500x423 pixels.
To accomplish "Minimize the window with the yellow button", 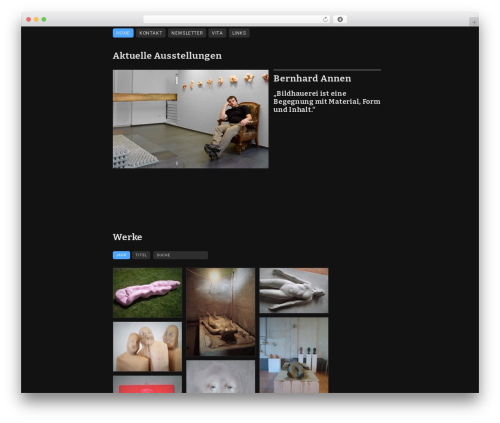I will (x=36, y=19).
